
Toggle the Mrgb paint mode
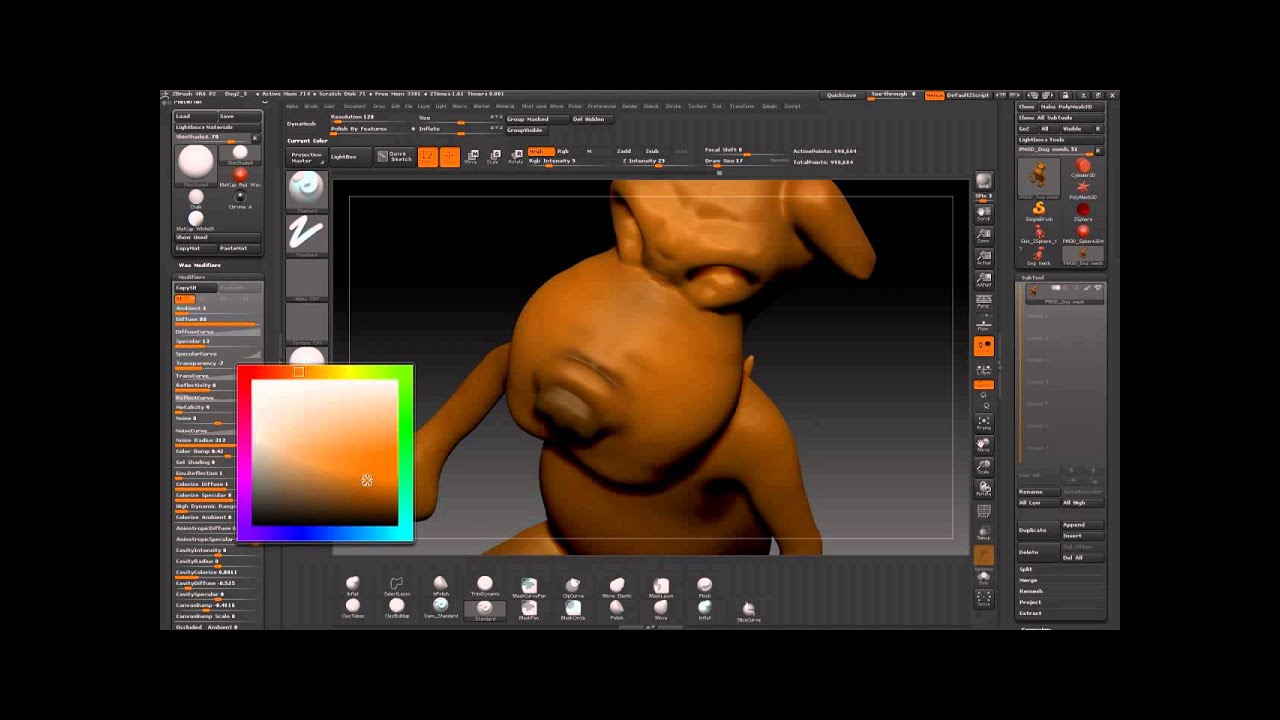540,151
